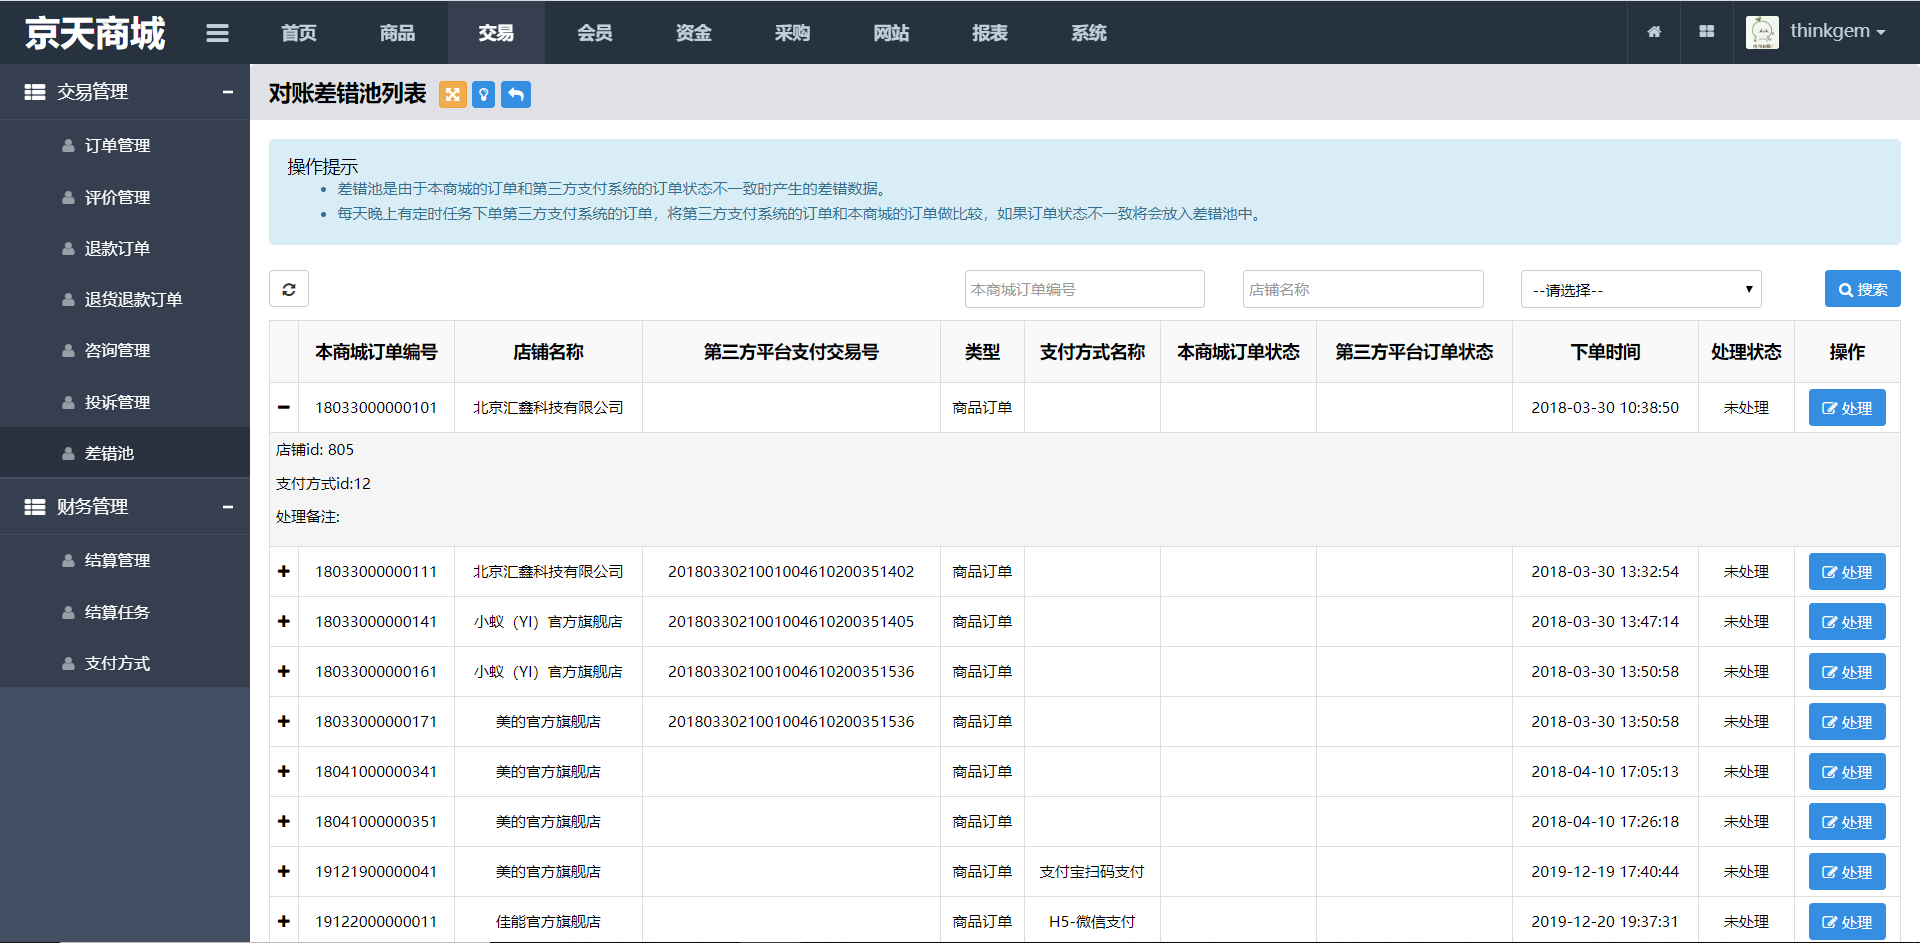Collapse the 交易管理 sidebar section

[x=228, y=92]
